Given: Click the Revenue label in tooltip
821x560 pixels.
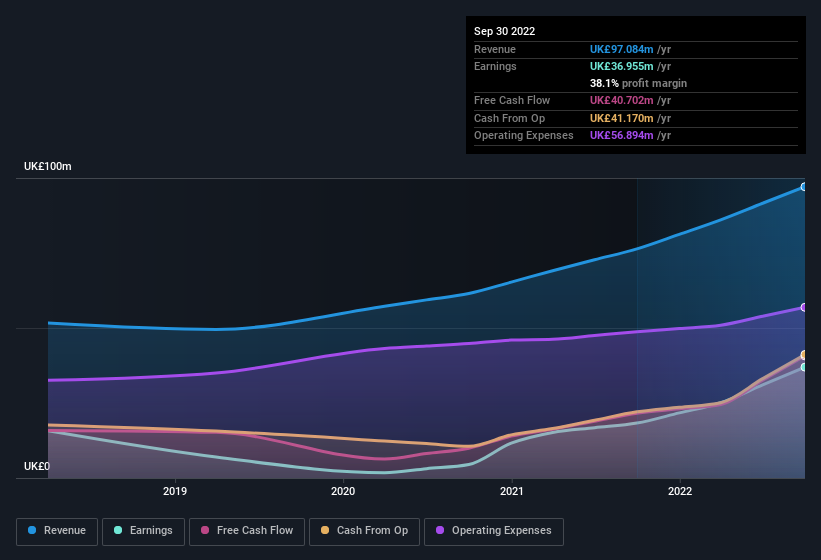Looking at the screenshot, I should pos(495,49).
